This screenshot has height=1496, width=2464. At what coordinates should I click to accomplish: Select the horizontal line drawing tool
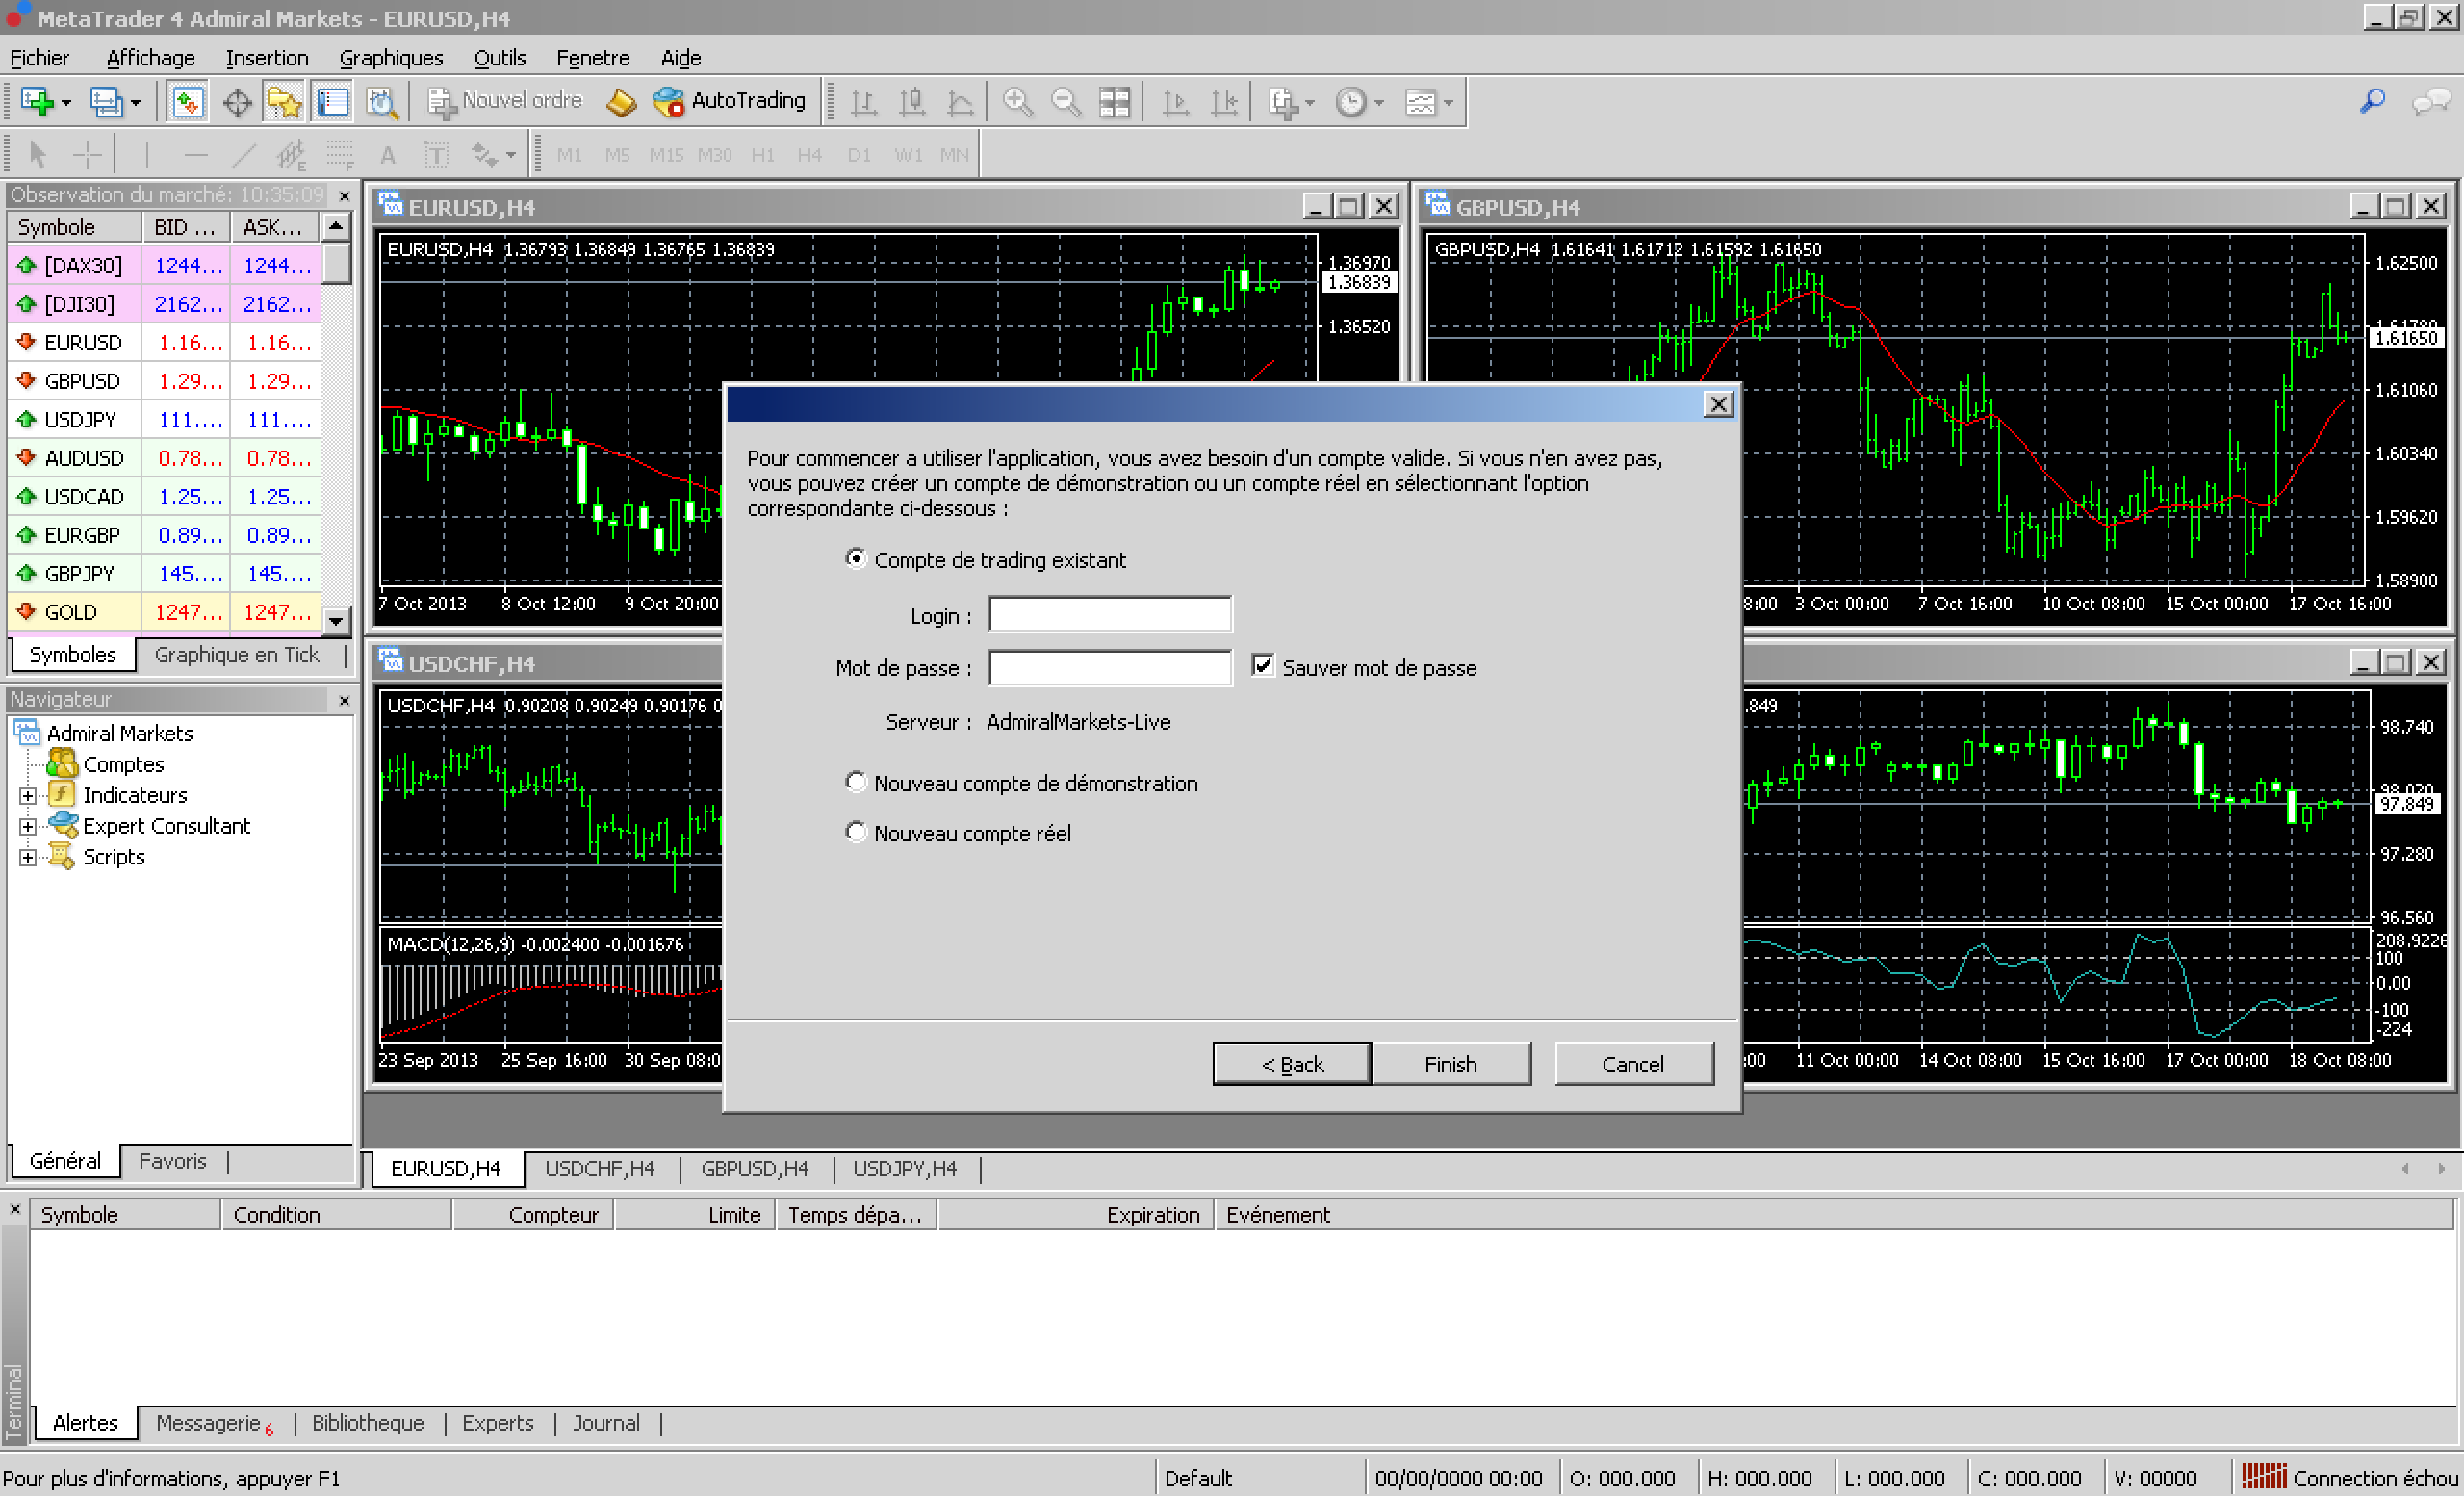click(195, 153)
